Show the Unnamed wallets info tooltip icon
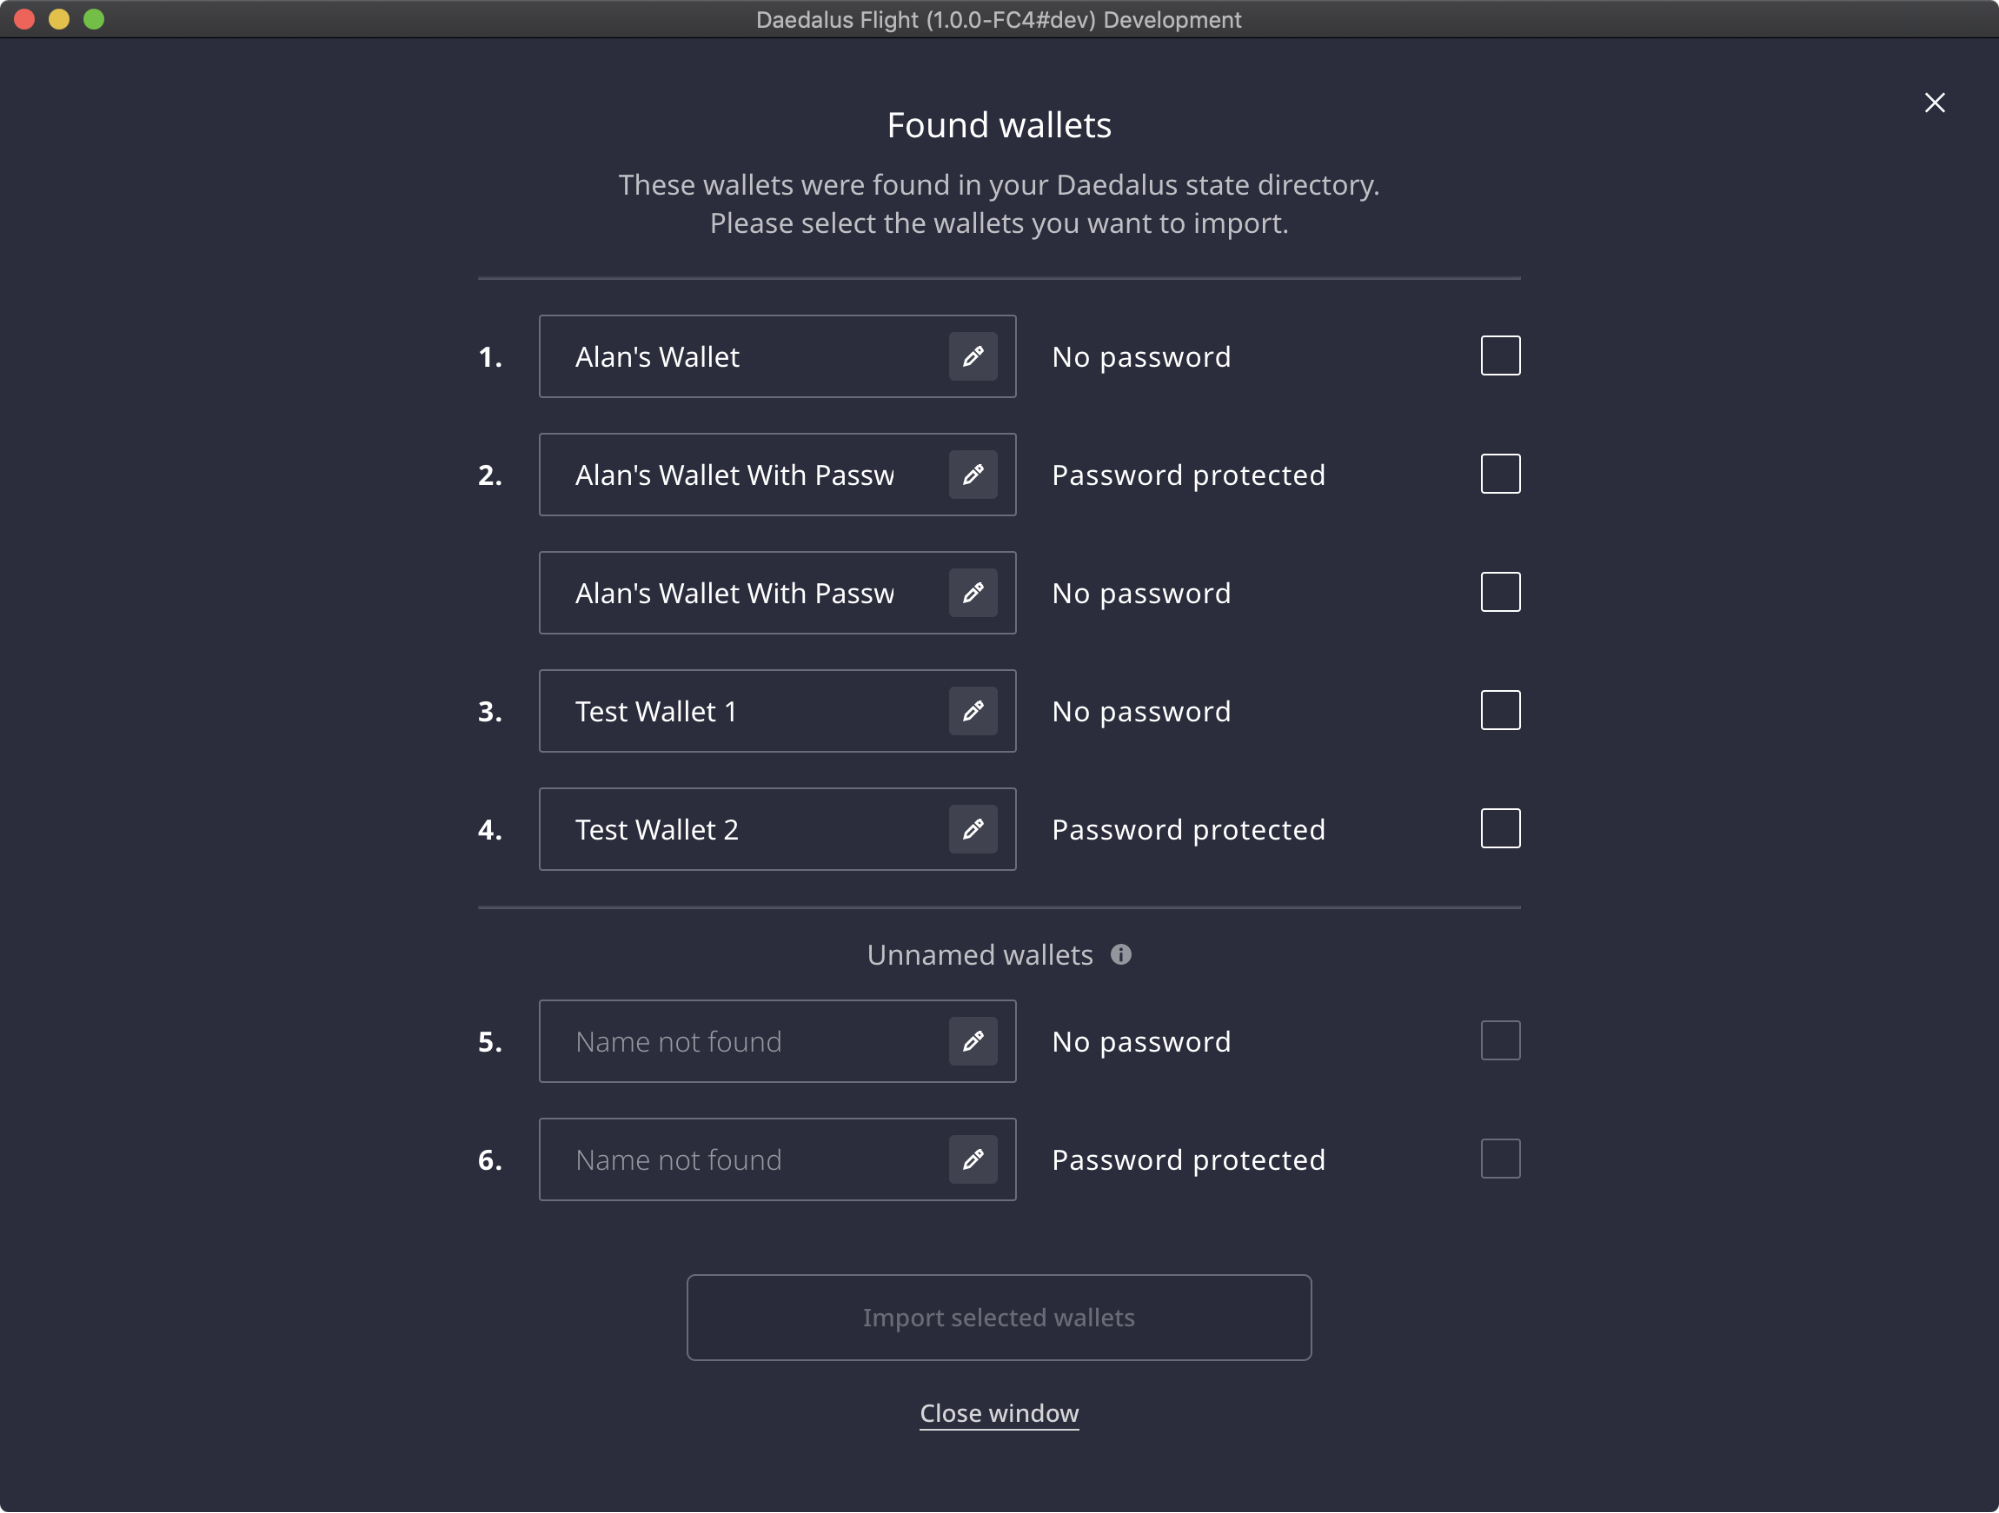1999x1513 pixels. tap(1121, 955)
